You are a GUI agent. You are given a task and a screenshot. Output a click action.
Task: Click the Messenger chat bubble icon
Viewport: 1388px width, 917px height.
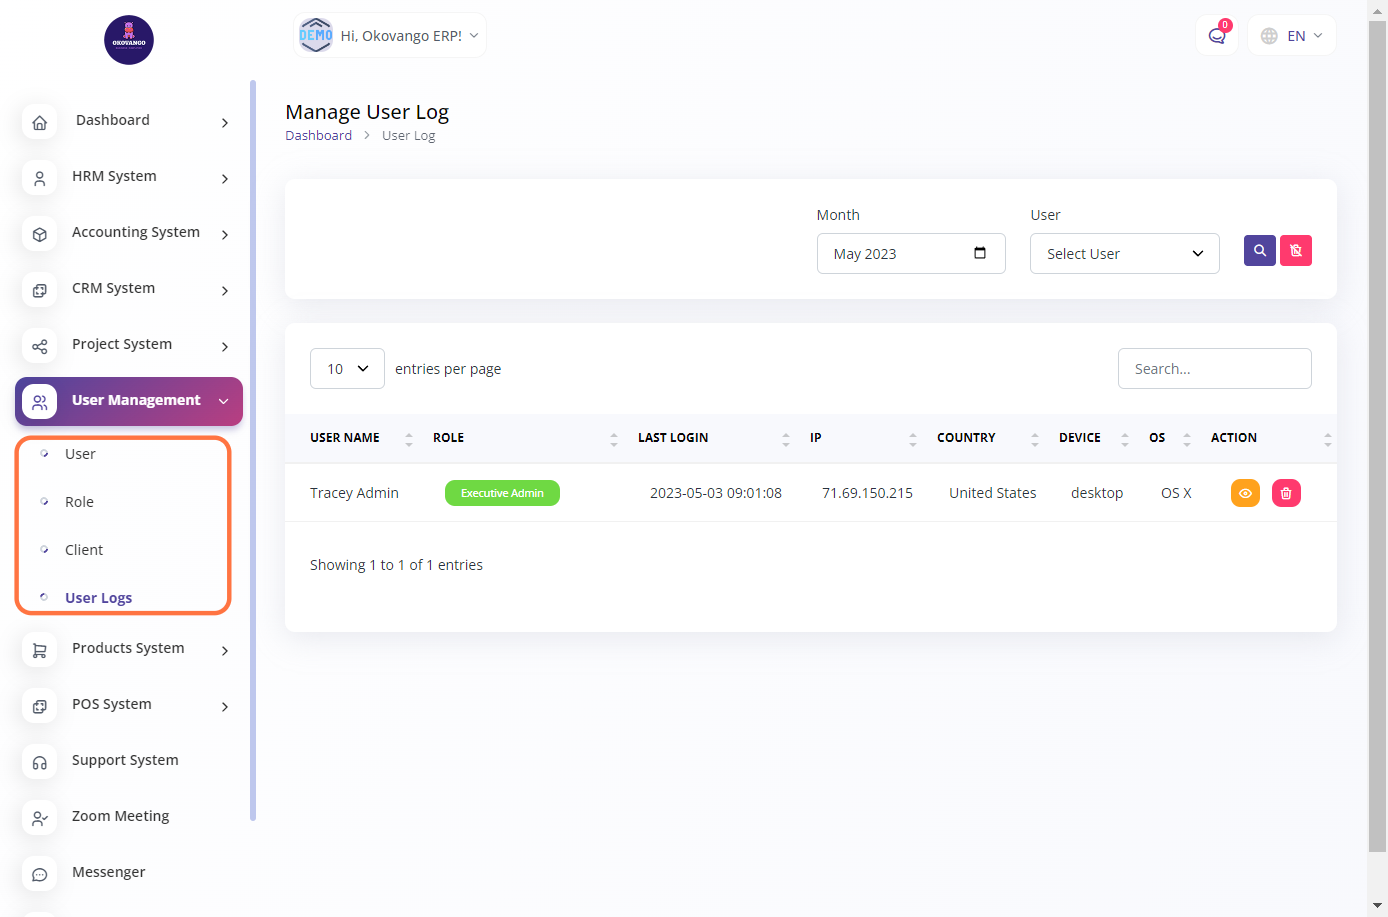[40, 874]
